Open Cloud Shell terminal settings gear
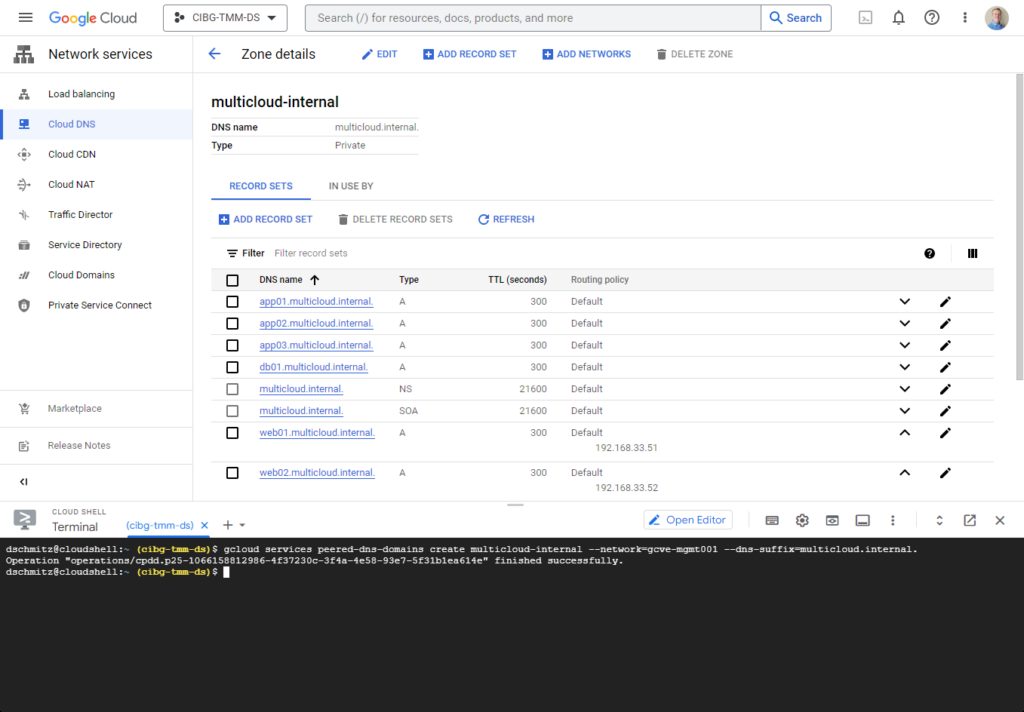The image size is (1024, 712). pyautogui.click(x=802, y=521)
